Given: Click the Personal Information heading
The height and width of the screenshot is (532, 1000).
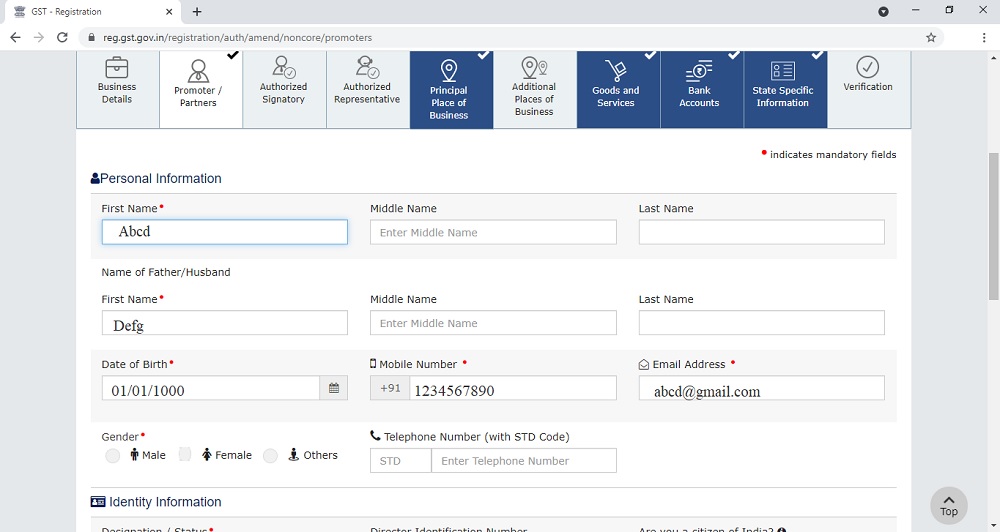Looking at the screenshot, I should click(x=156, y=179).
